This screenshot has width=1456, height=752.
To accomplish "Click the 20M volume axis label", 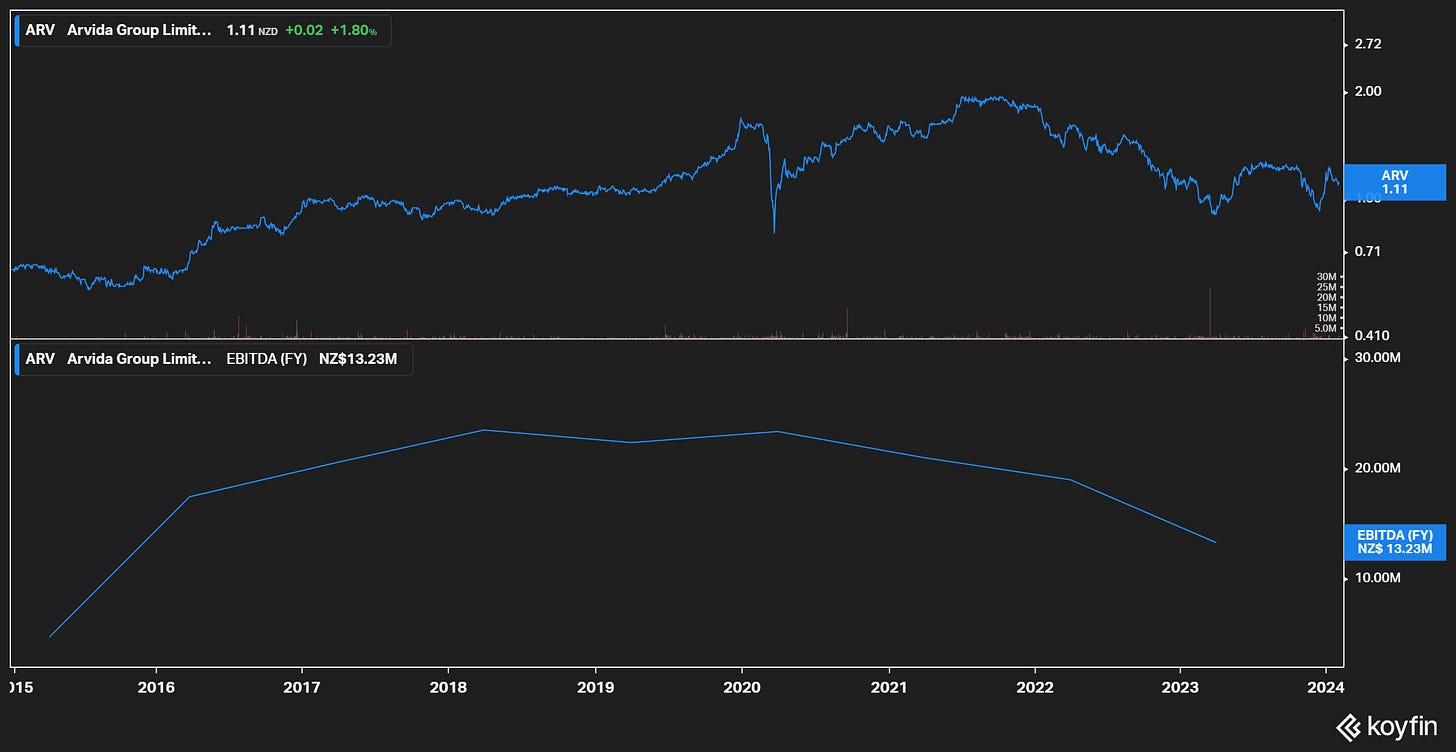I will click(x=1327, y=297).
